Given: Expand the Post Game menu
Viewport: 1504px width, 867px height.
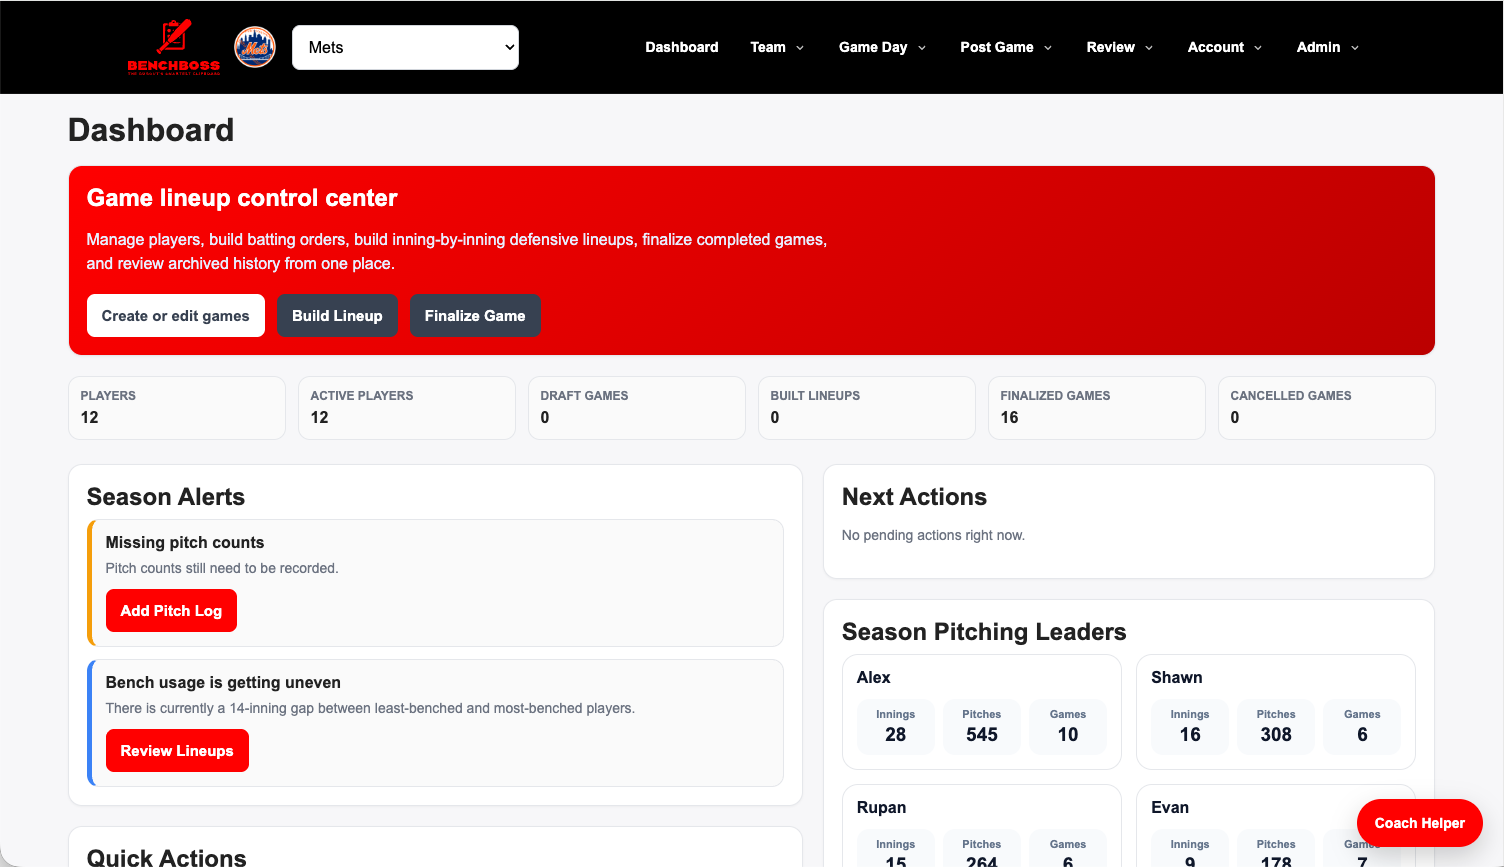Looking at the screenshot, I should click(x=1006, y=47).
